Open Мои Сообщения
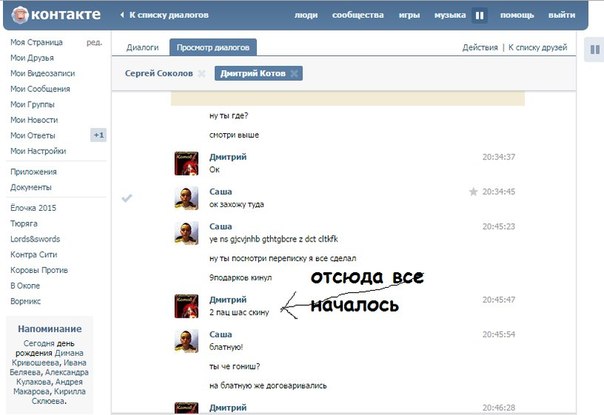This screenshot has height=415, width=604. point(40,89)
